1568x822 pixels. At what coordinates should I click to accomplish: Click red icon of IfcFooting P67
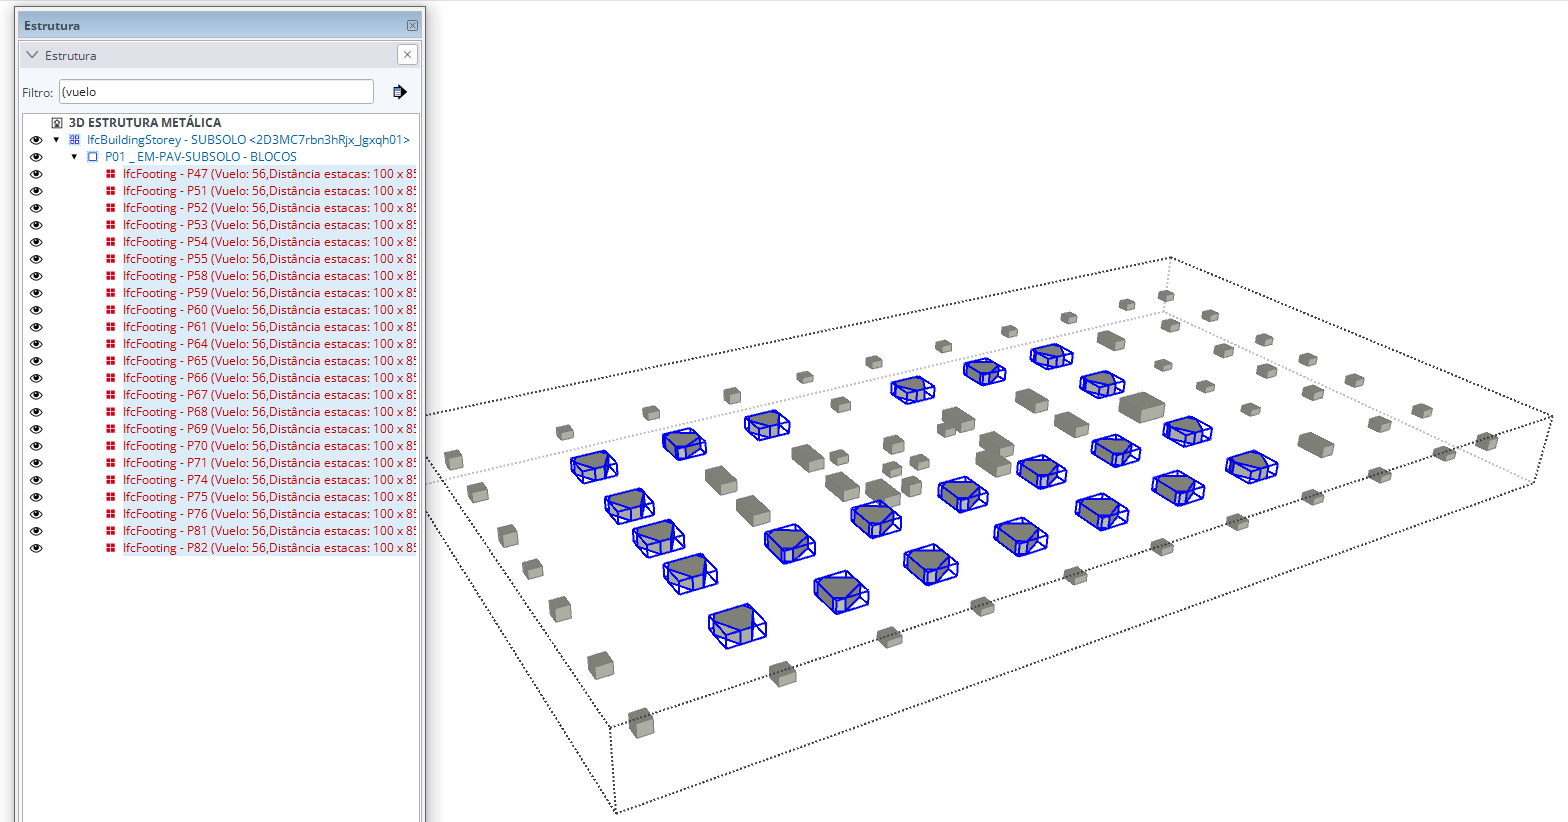pyautogui.click(x=111, y=395)
